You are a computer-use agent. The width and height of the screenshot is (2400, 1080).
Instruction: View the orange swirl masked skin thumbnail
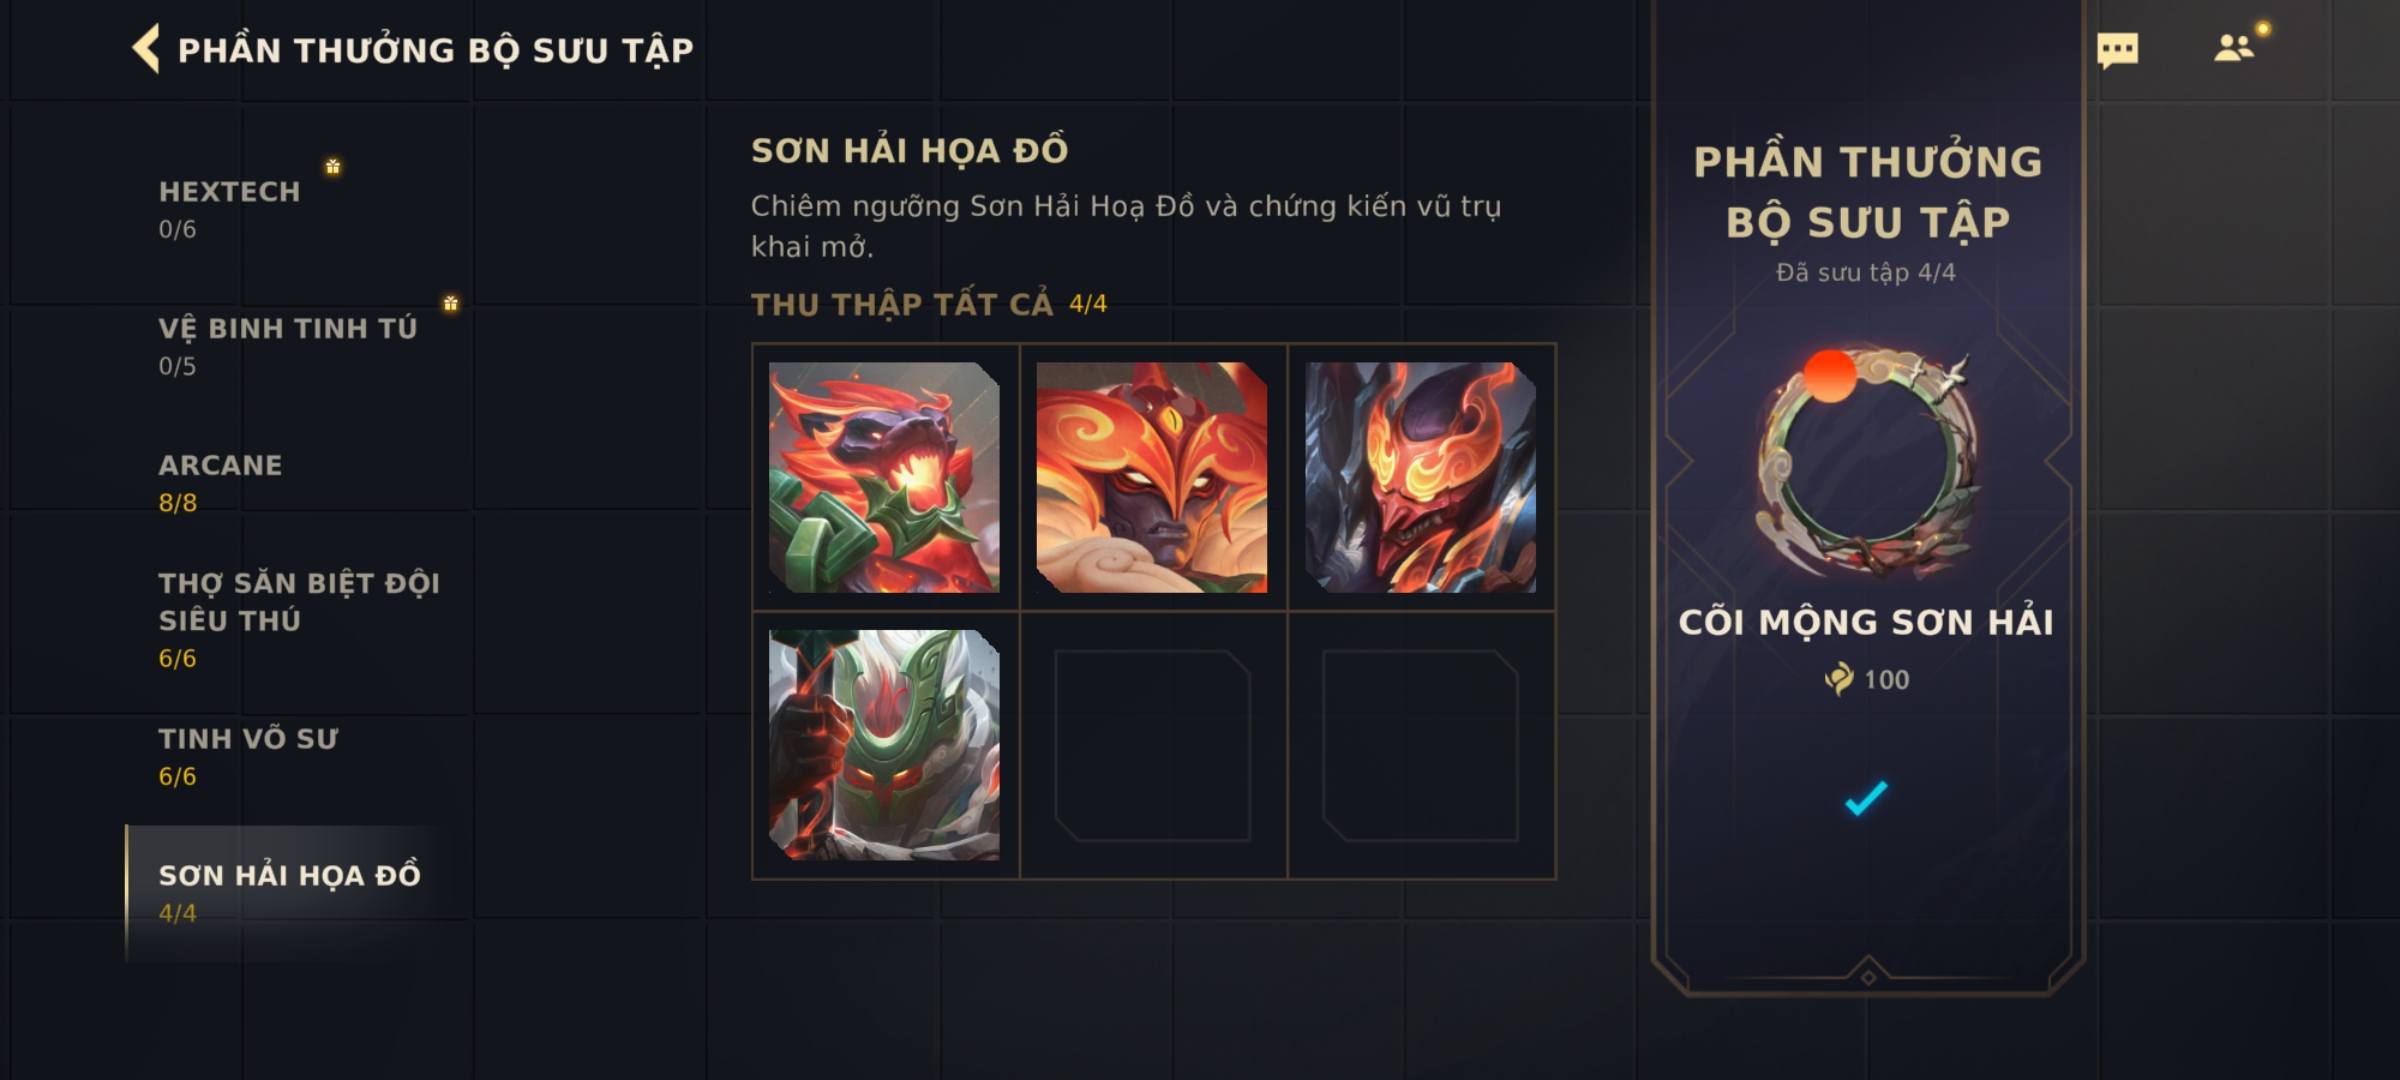click(x=1152, y=477)
